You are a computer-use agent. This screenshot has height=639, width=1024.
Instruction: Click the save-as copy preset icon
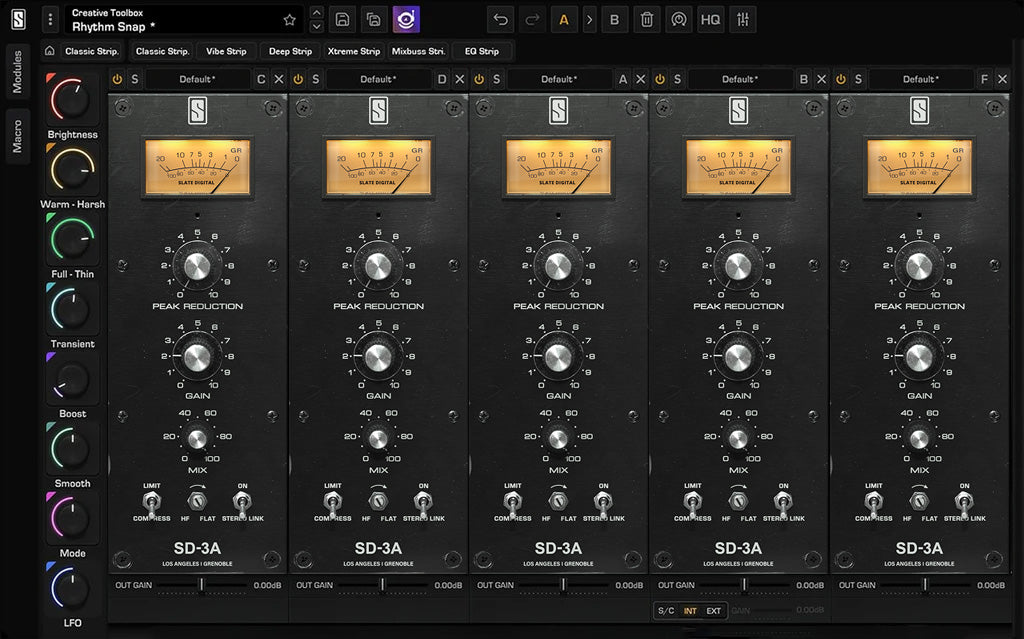[x=374, y=20]
